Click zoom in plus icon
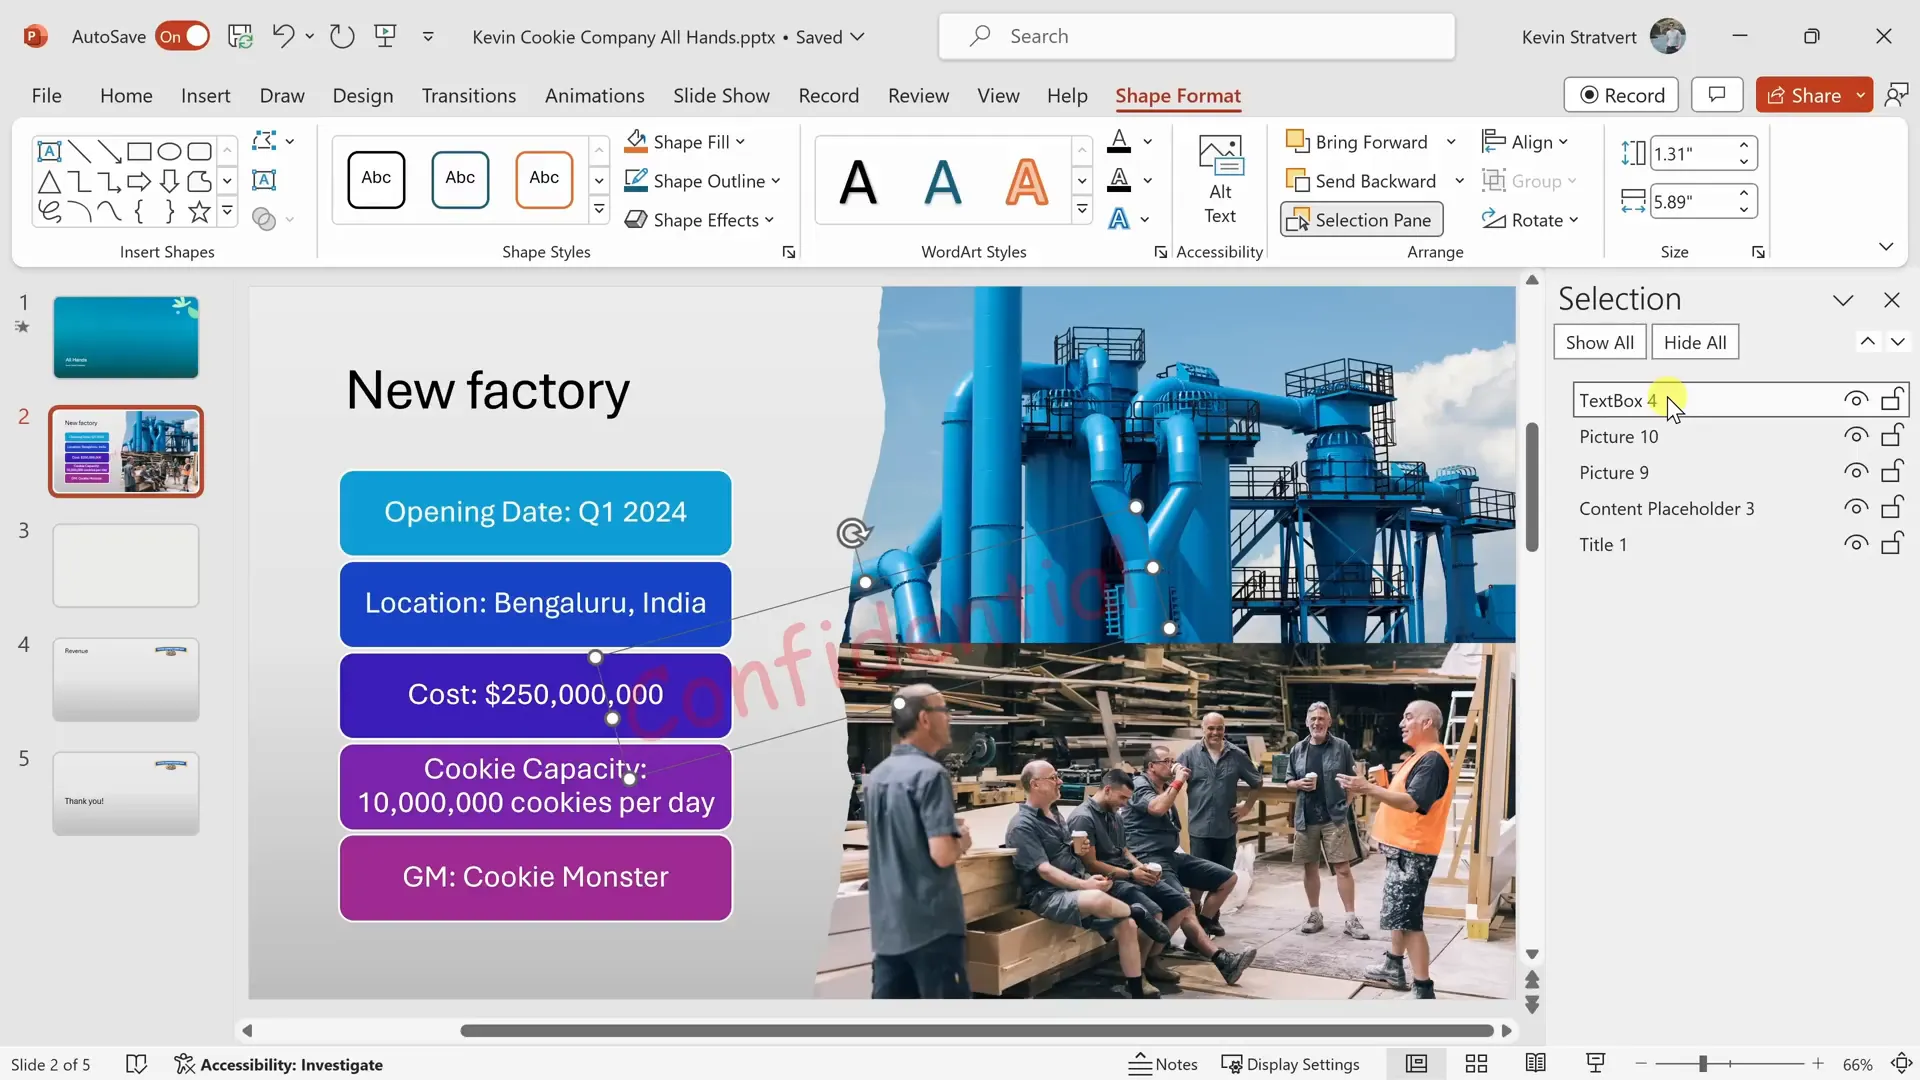The width and height of the screenshot is (1920, 1080). pos(1818,1064)
